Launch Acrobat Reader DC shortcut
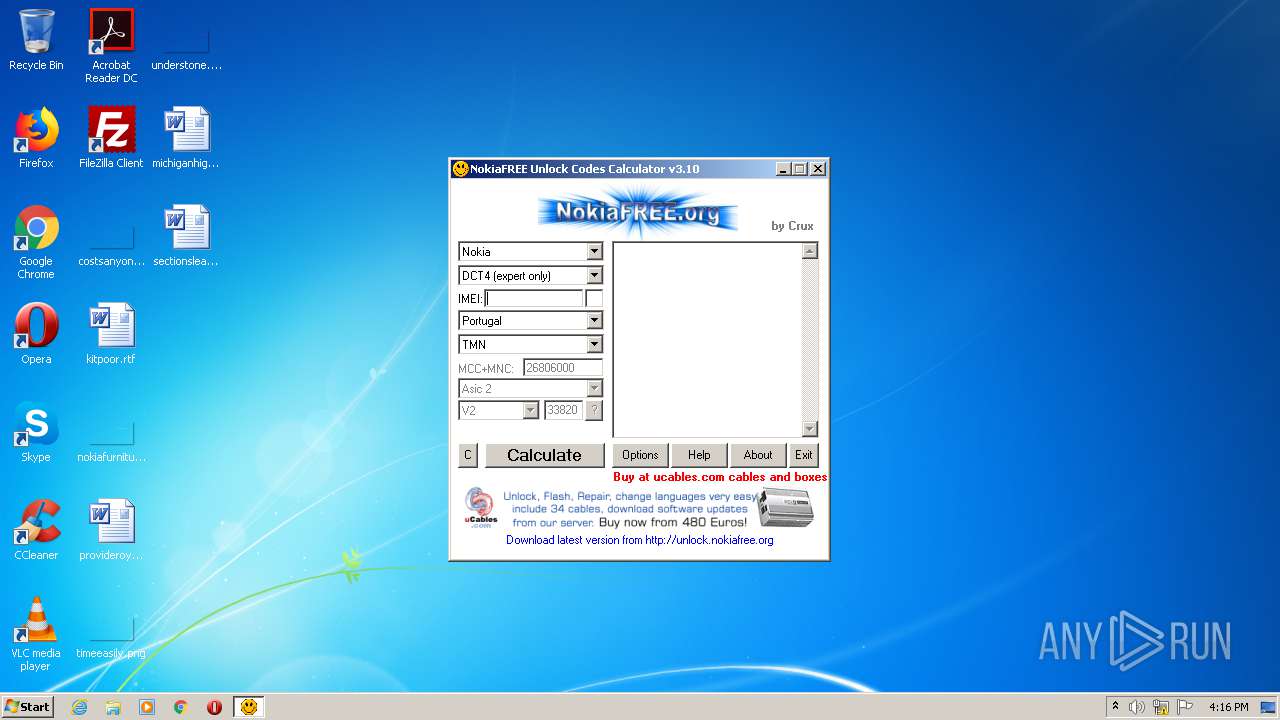The height and width of the screenshot is (720, 1280). 111,46
